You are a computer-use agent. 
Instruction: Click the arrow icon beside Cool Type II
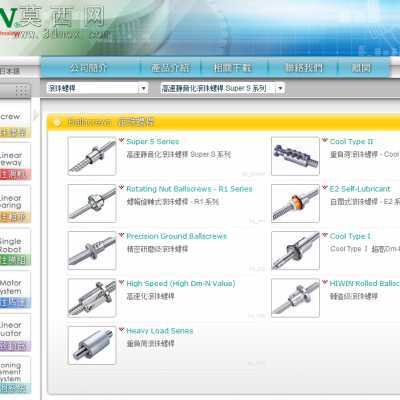click(x=325, y=140)
